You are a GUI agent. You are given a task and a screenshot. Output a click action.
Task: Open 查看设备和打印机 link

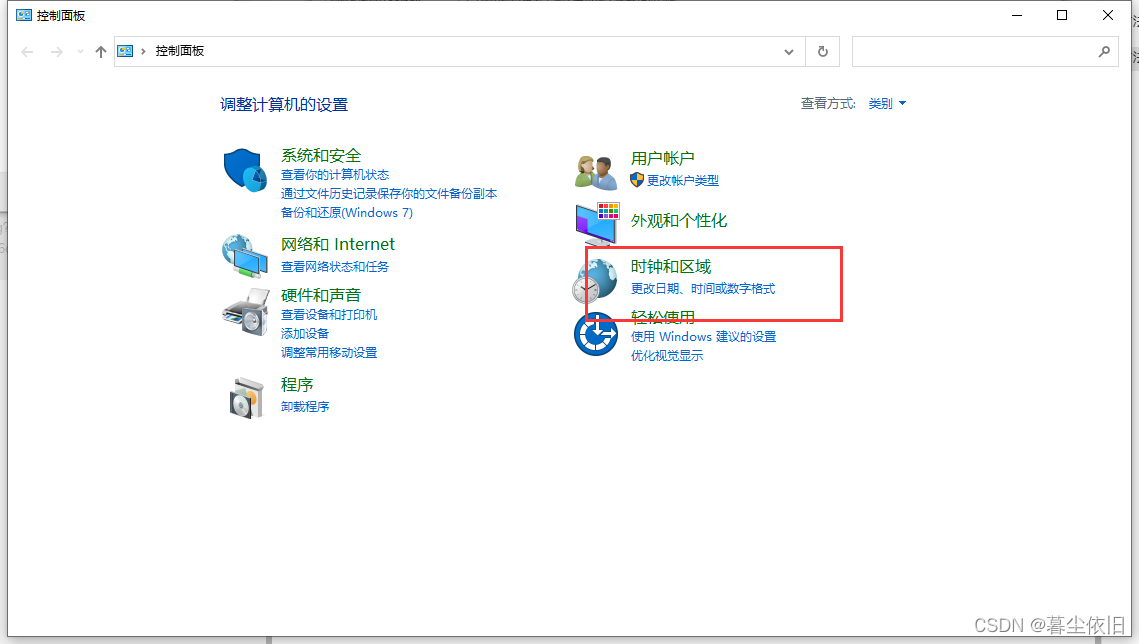(x=329, y=314)
